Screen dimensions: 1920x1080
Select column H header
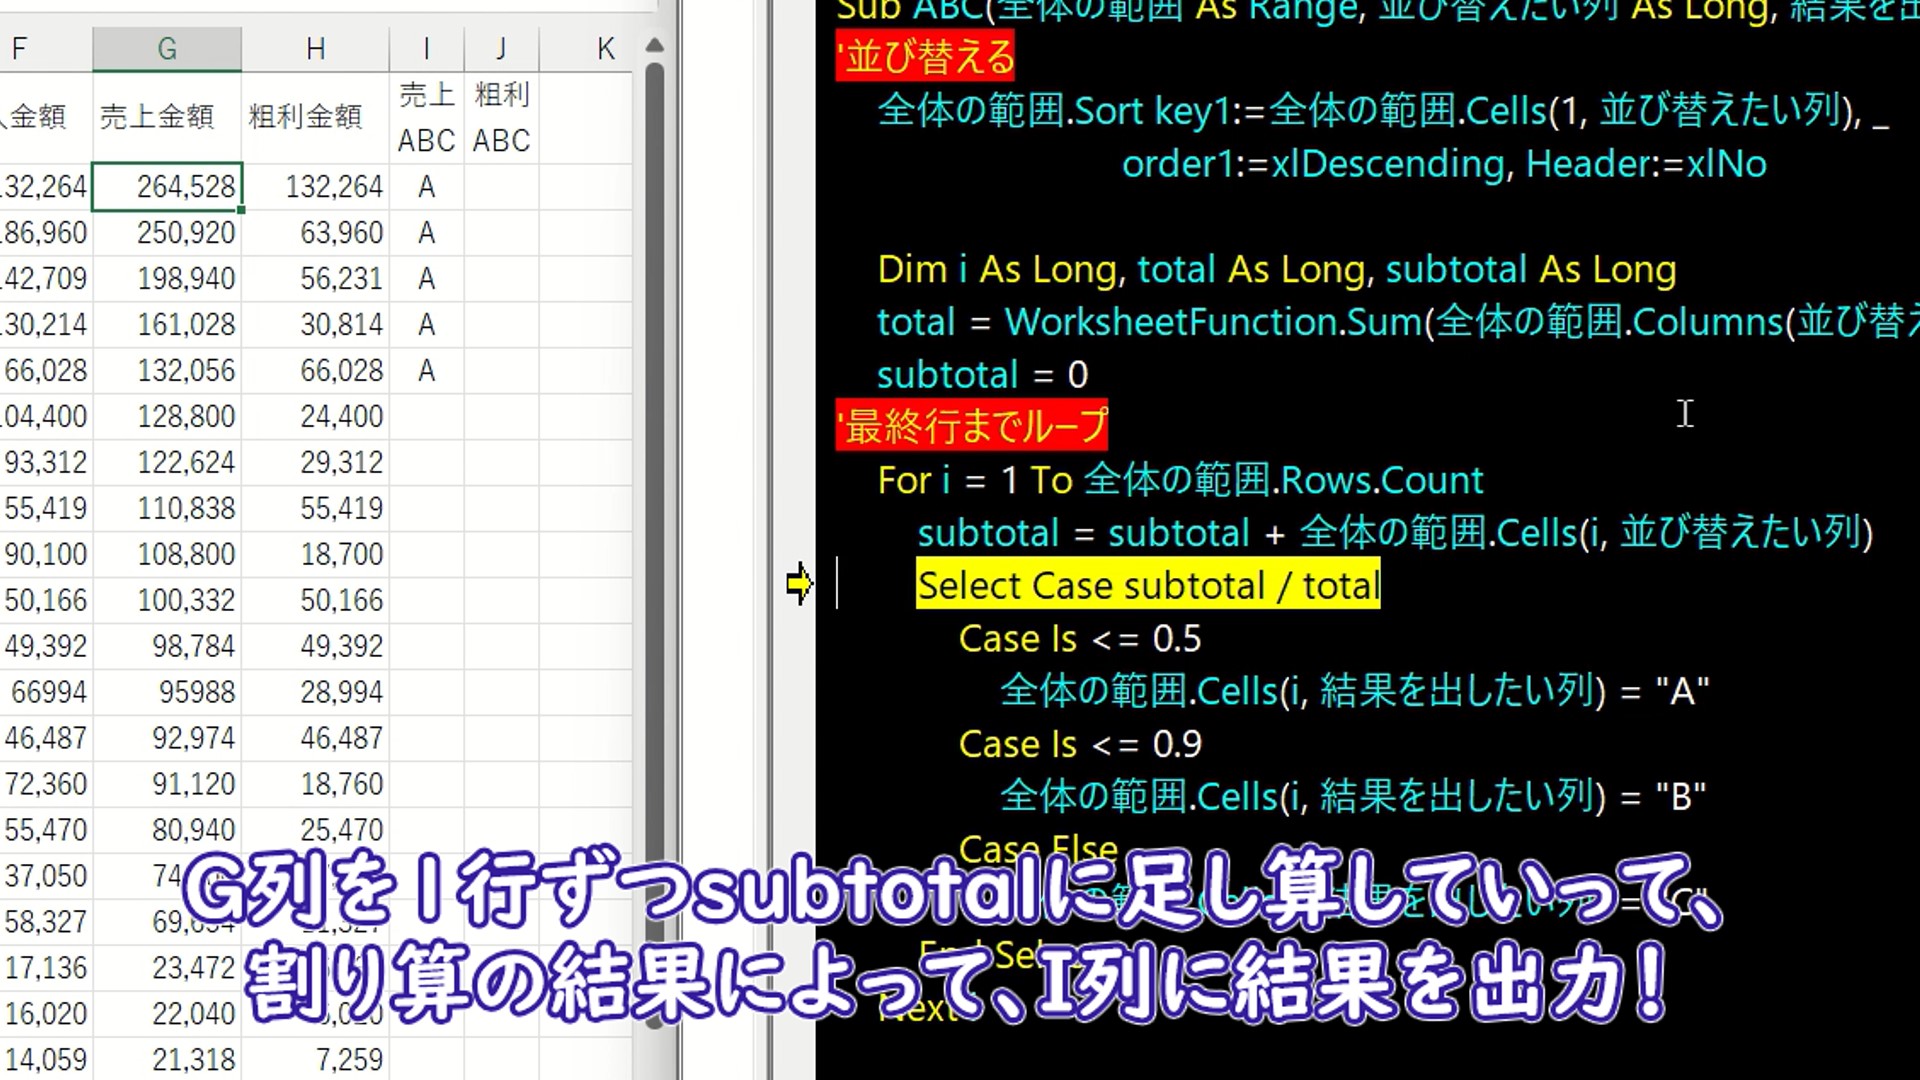click(315, 48)
